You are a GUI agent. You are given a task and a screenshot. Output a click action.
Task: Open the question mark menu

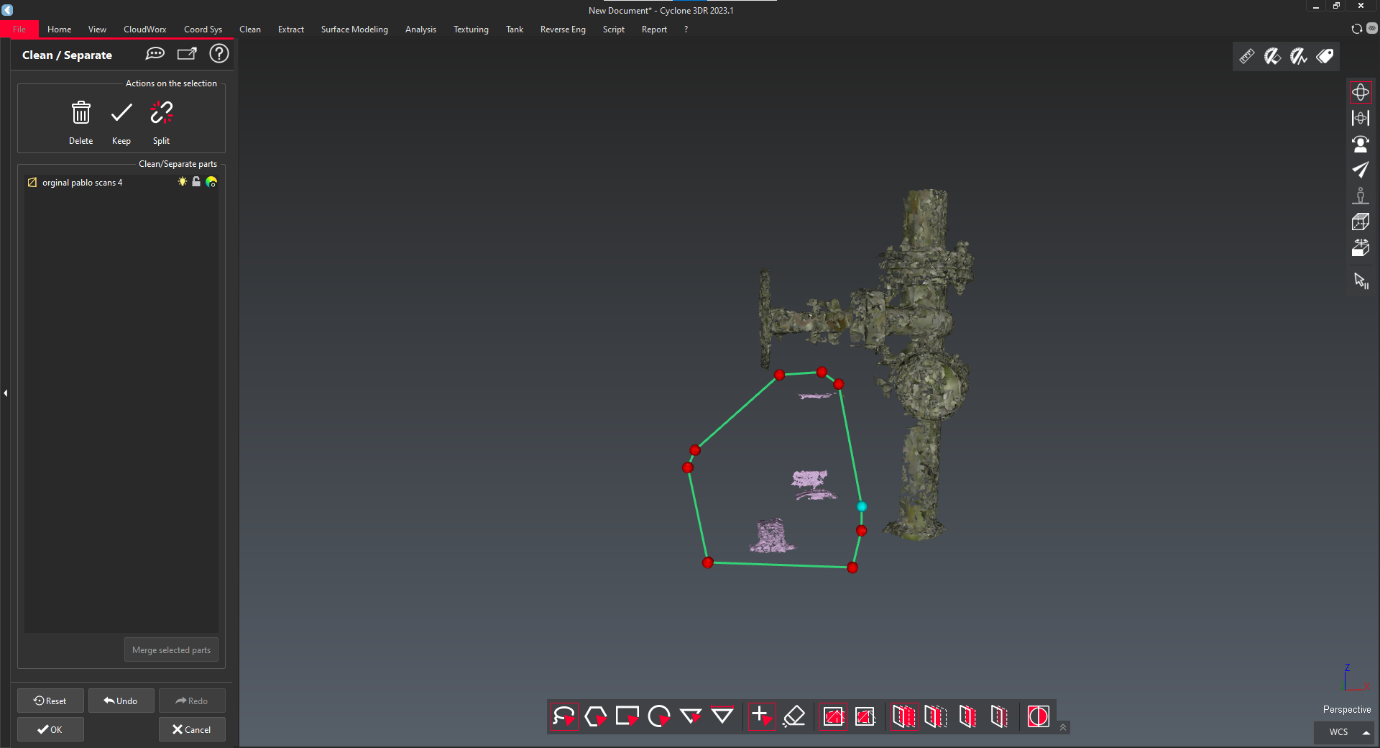pyautogui.click(x=686, y=29)
